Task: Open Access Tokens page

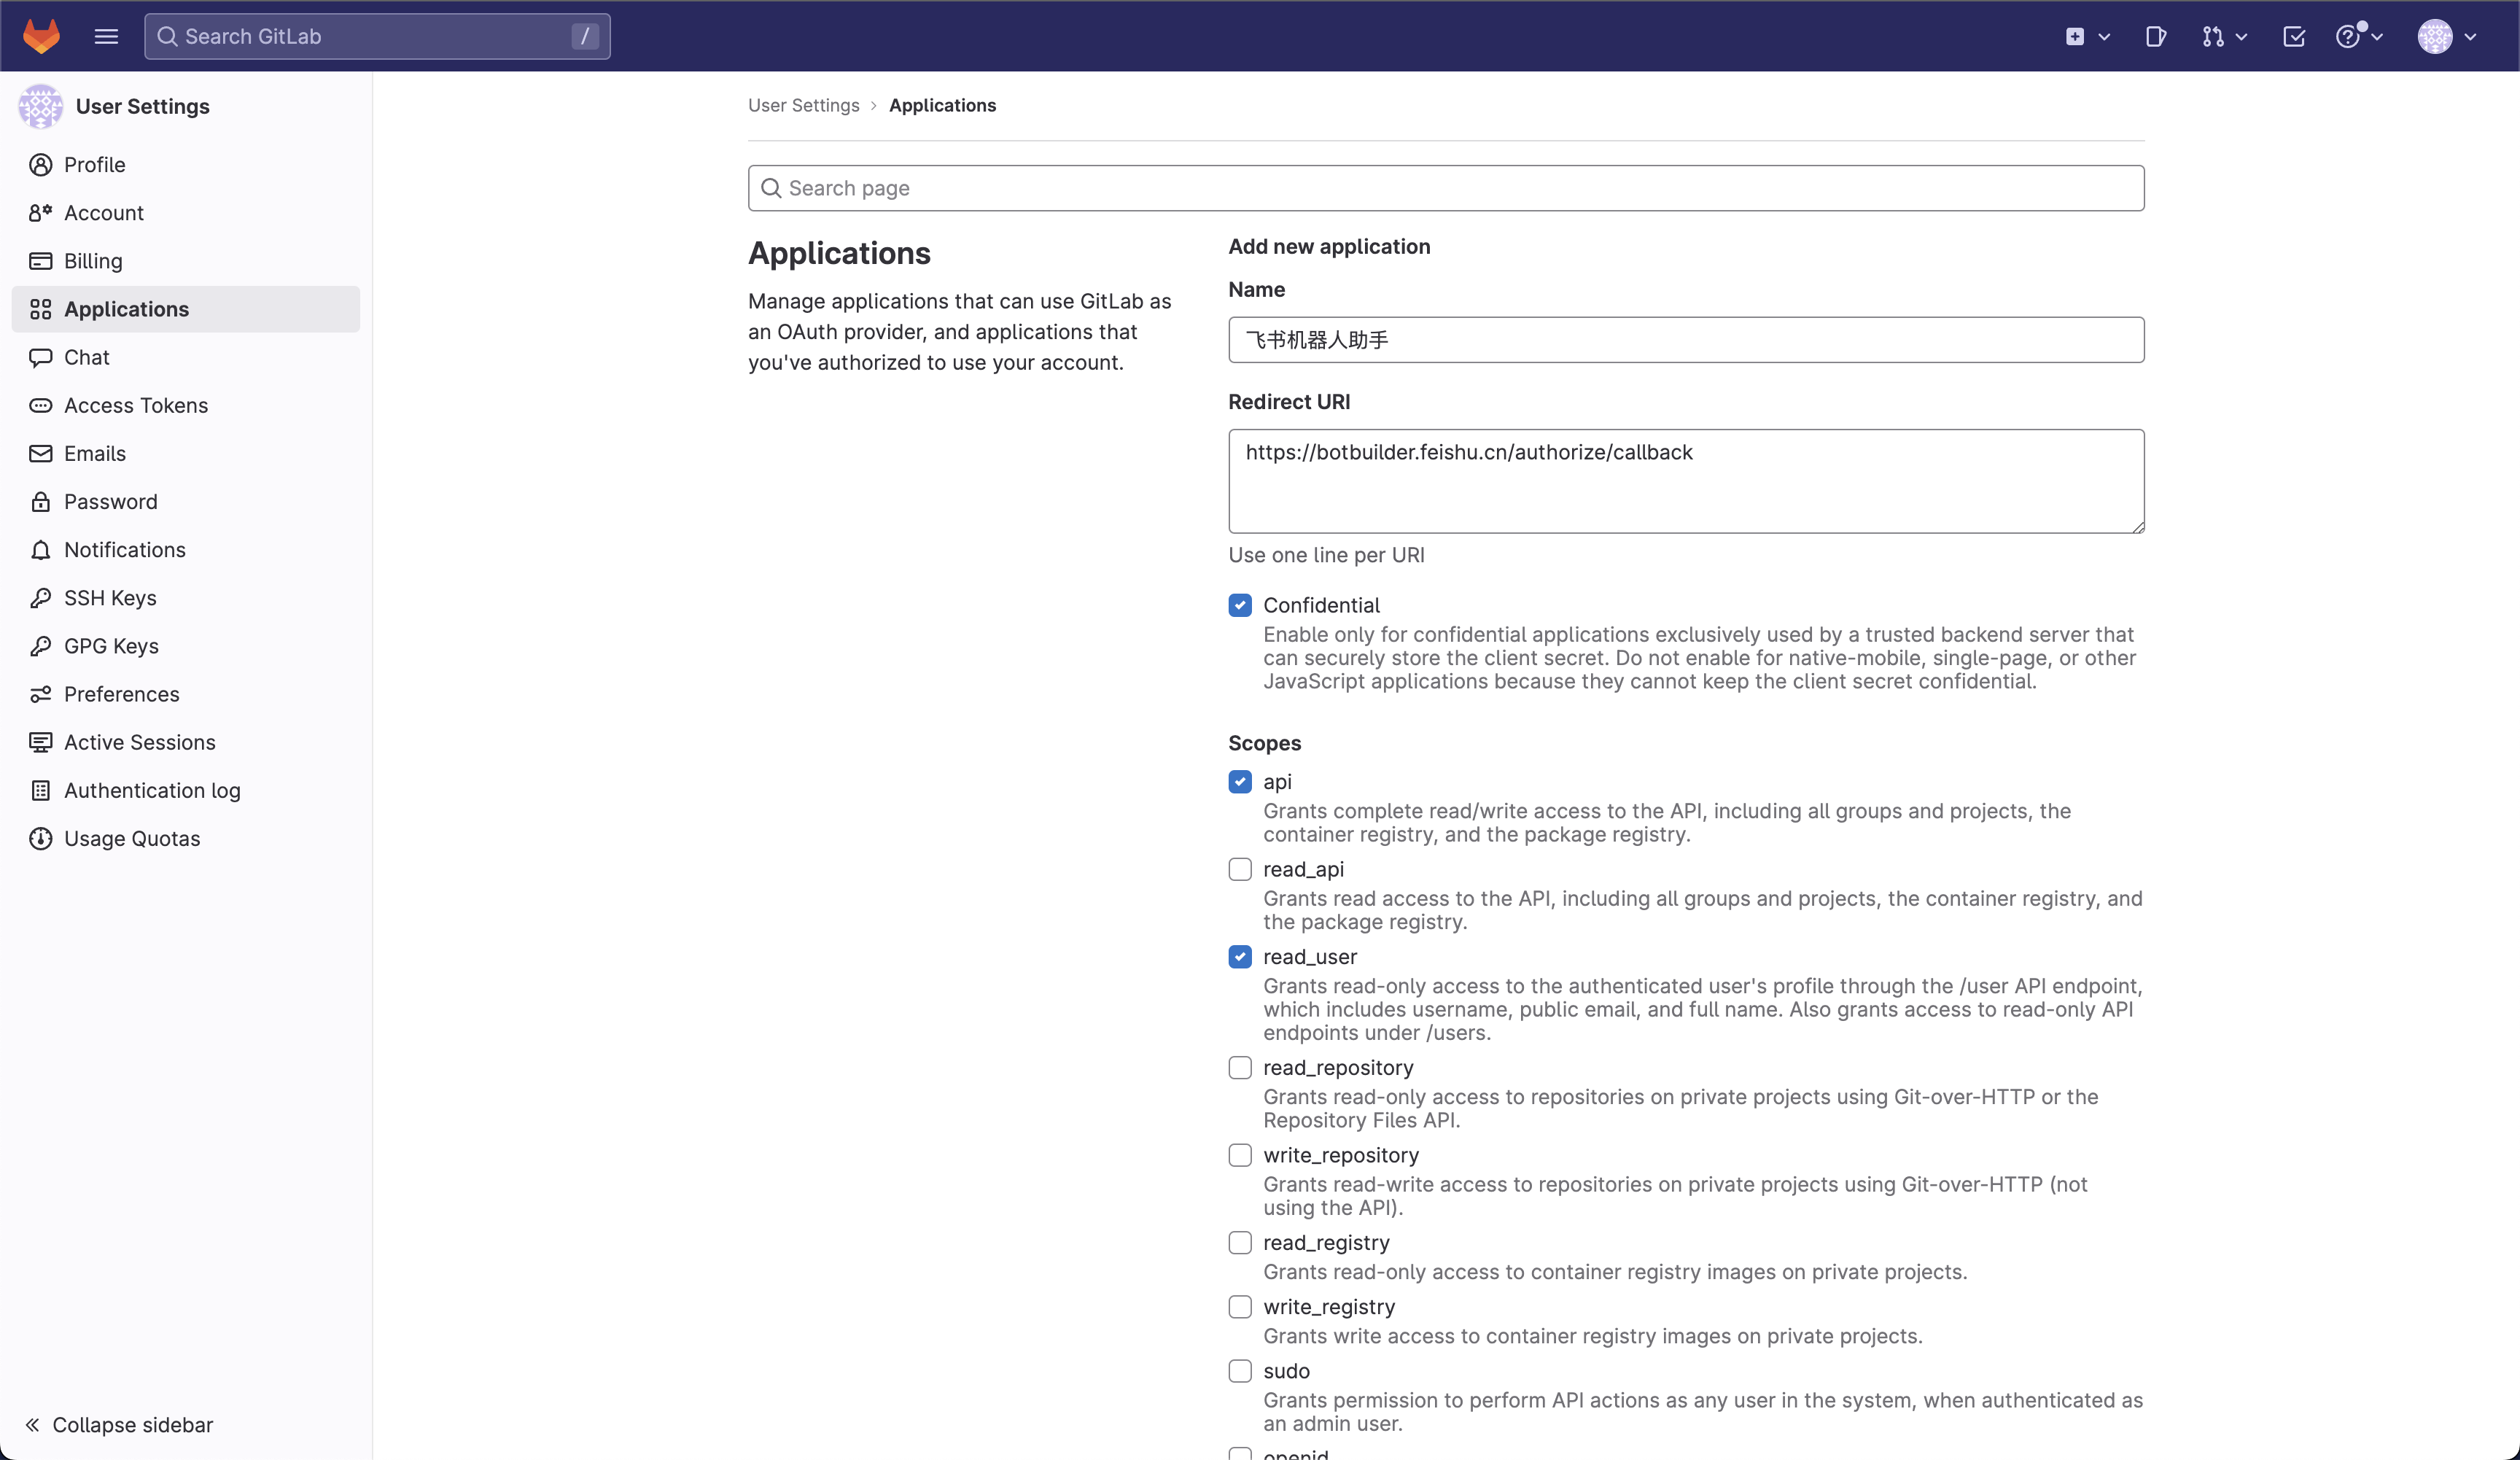Action: click(x=185, y=405)
